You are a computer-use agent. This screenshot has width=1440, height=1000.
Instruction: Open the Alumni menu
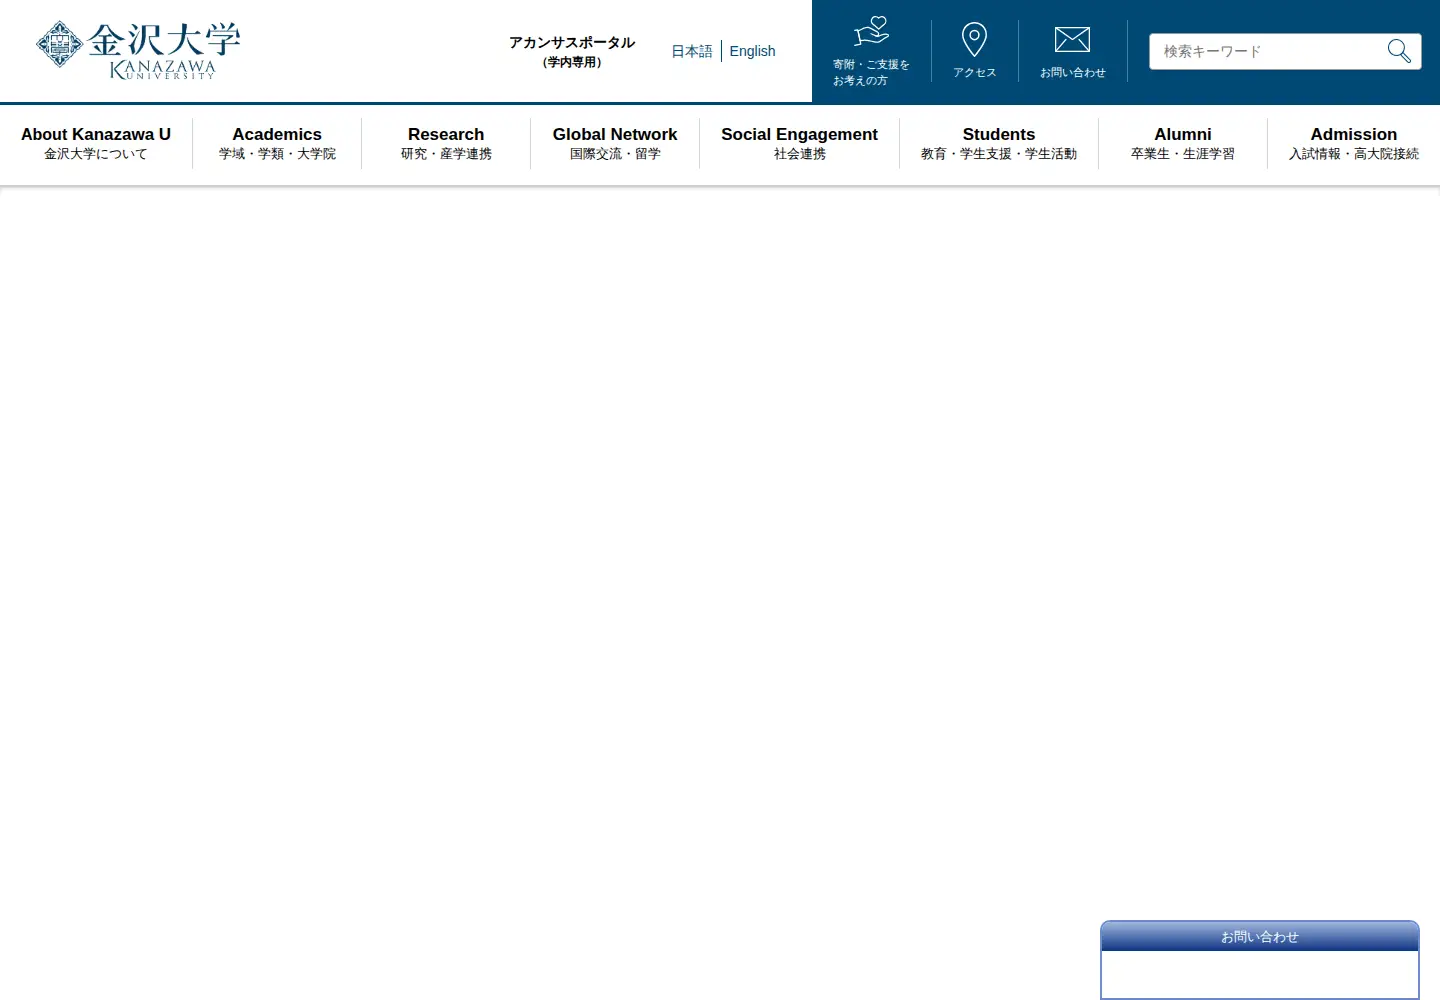click(x=1183, y=143)
